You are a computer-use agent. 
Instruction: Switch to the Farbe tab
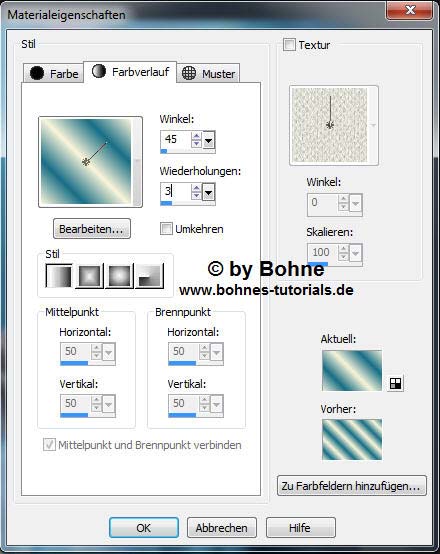coord(54,73)
